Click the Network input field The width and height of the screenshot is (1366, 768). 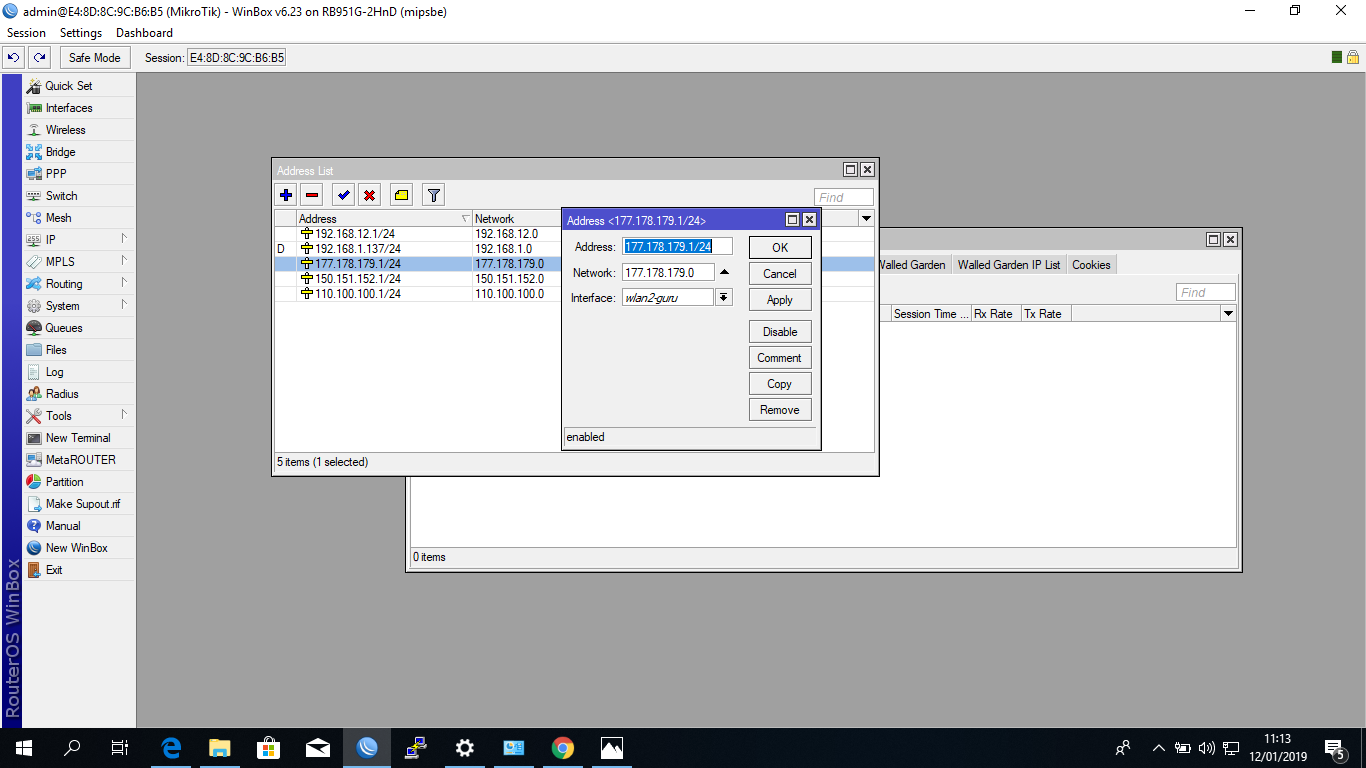668,272
